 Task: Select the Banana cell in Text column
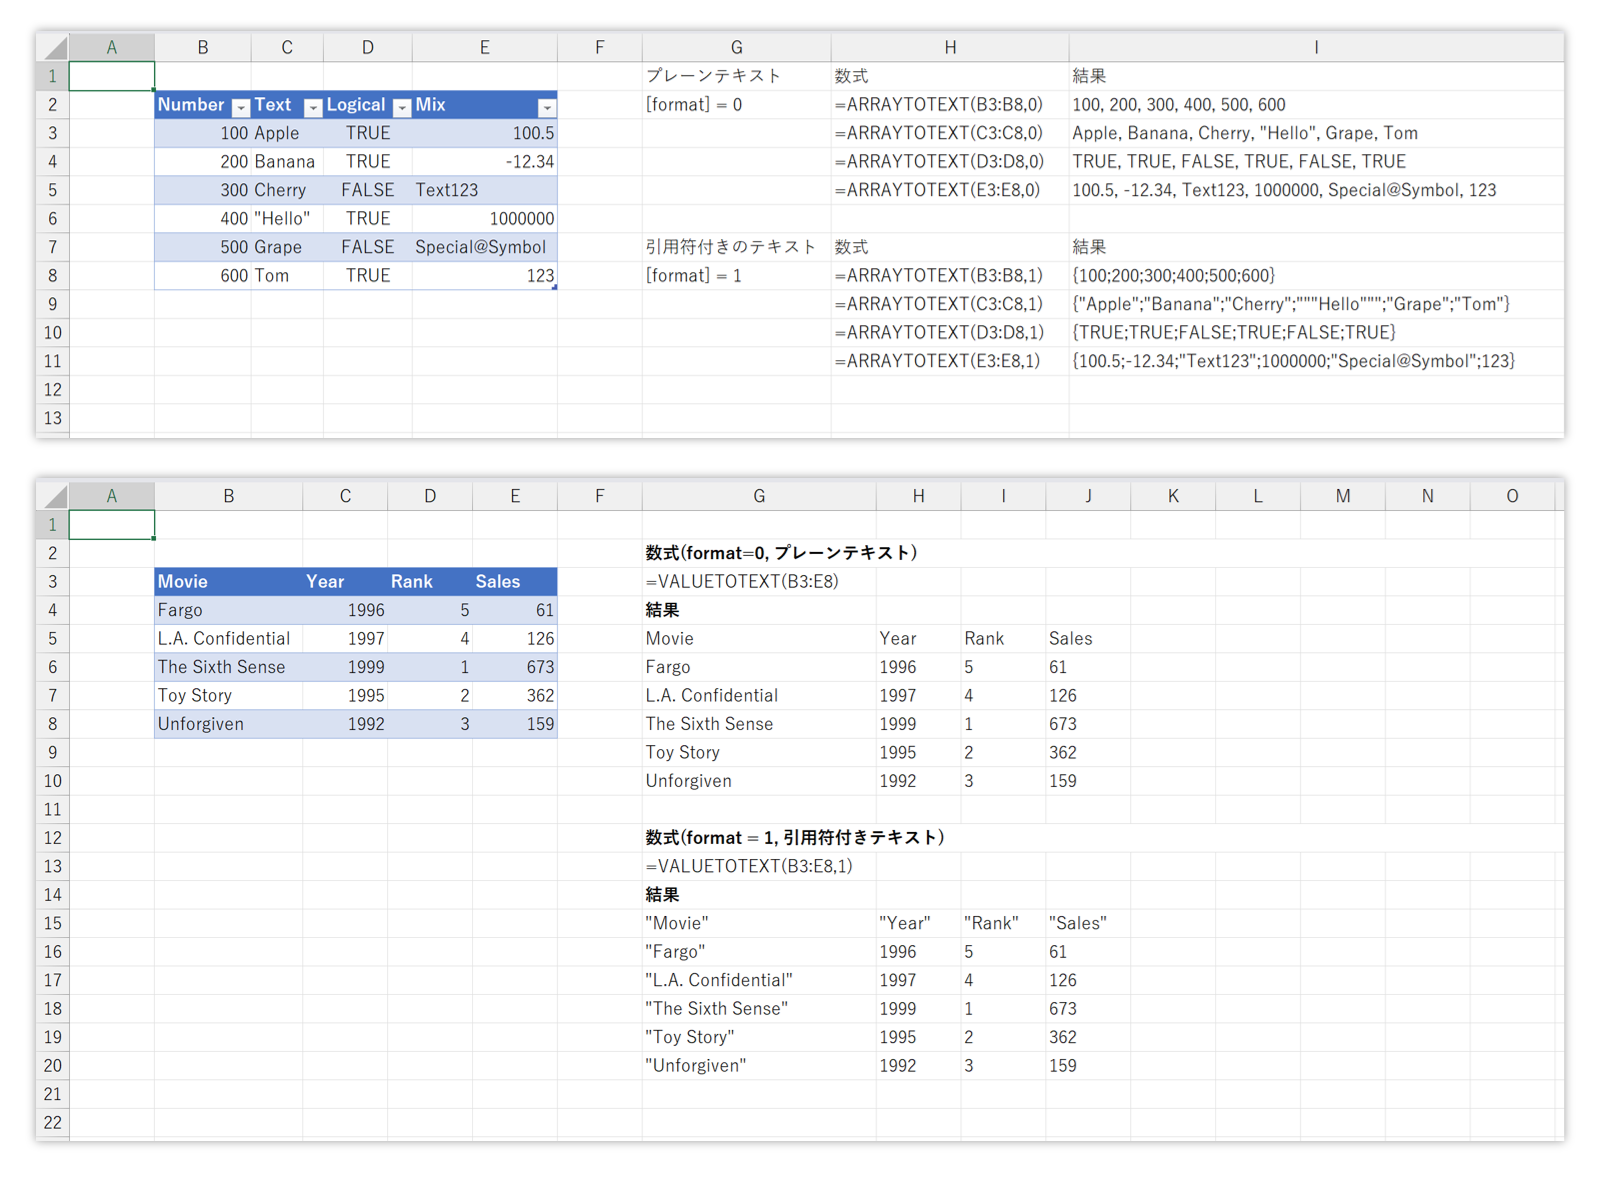[287, 161]
